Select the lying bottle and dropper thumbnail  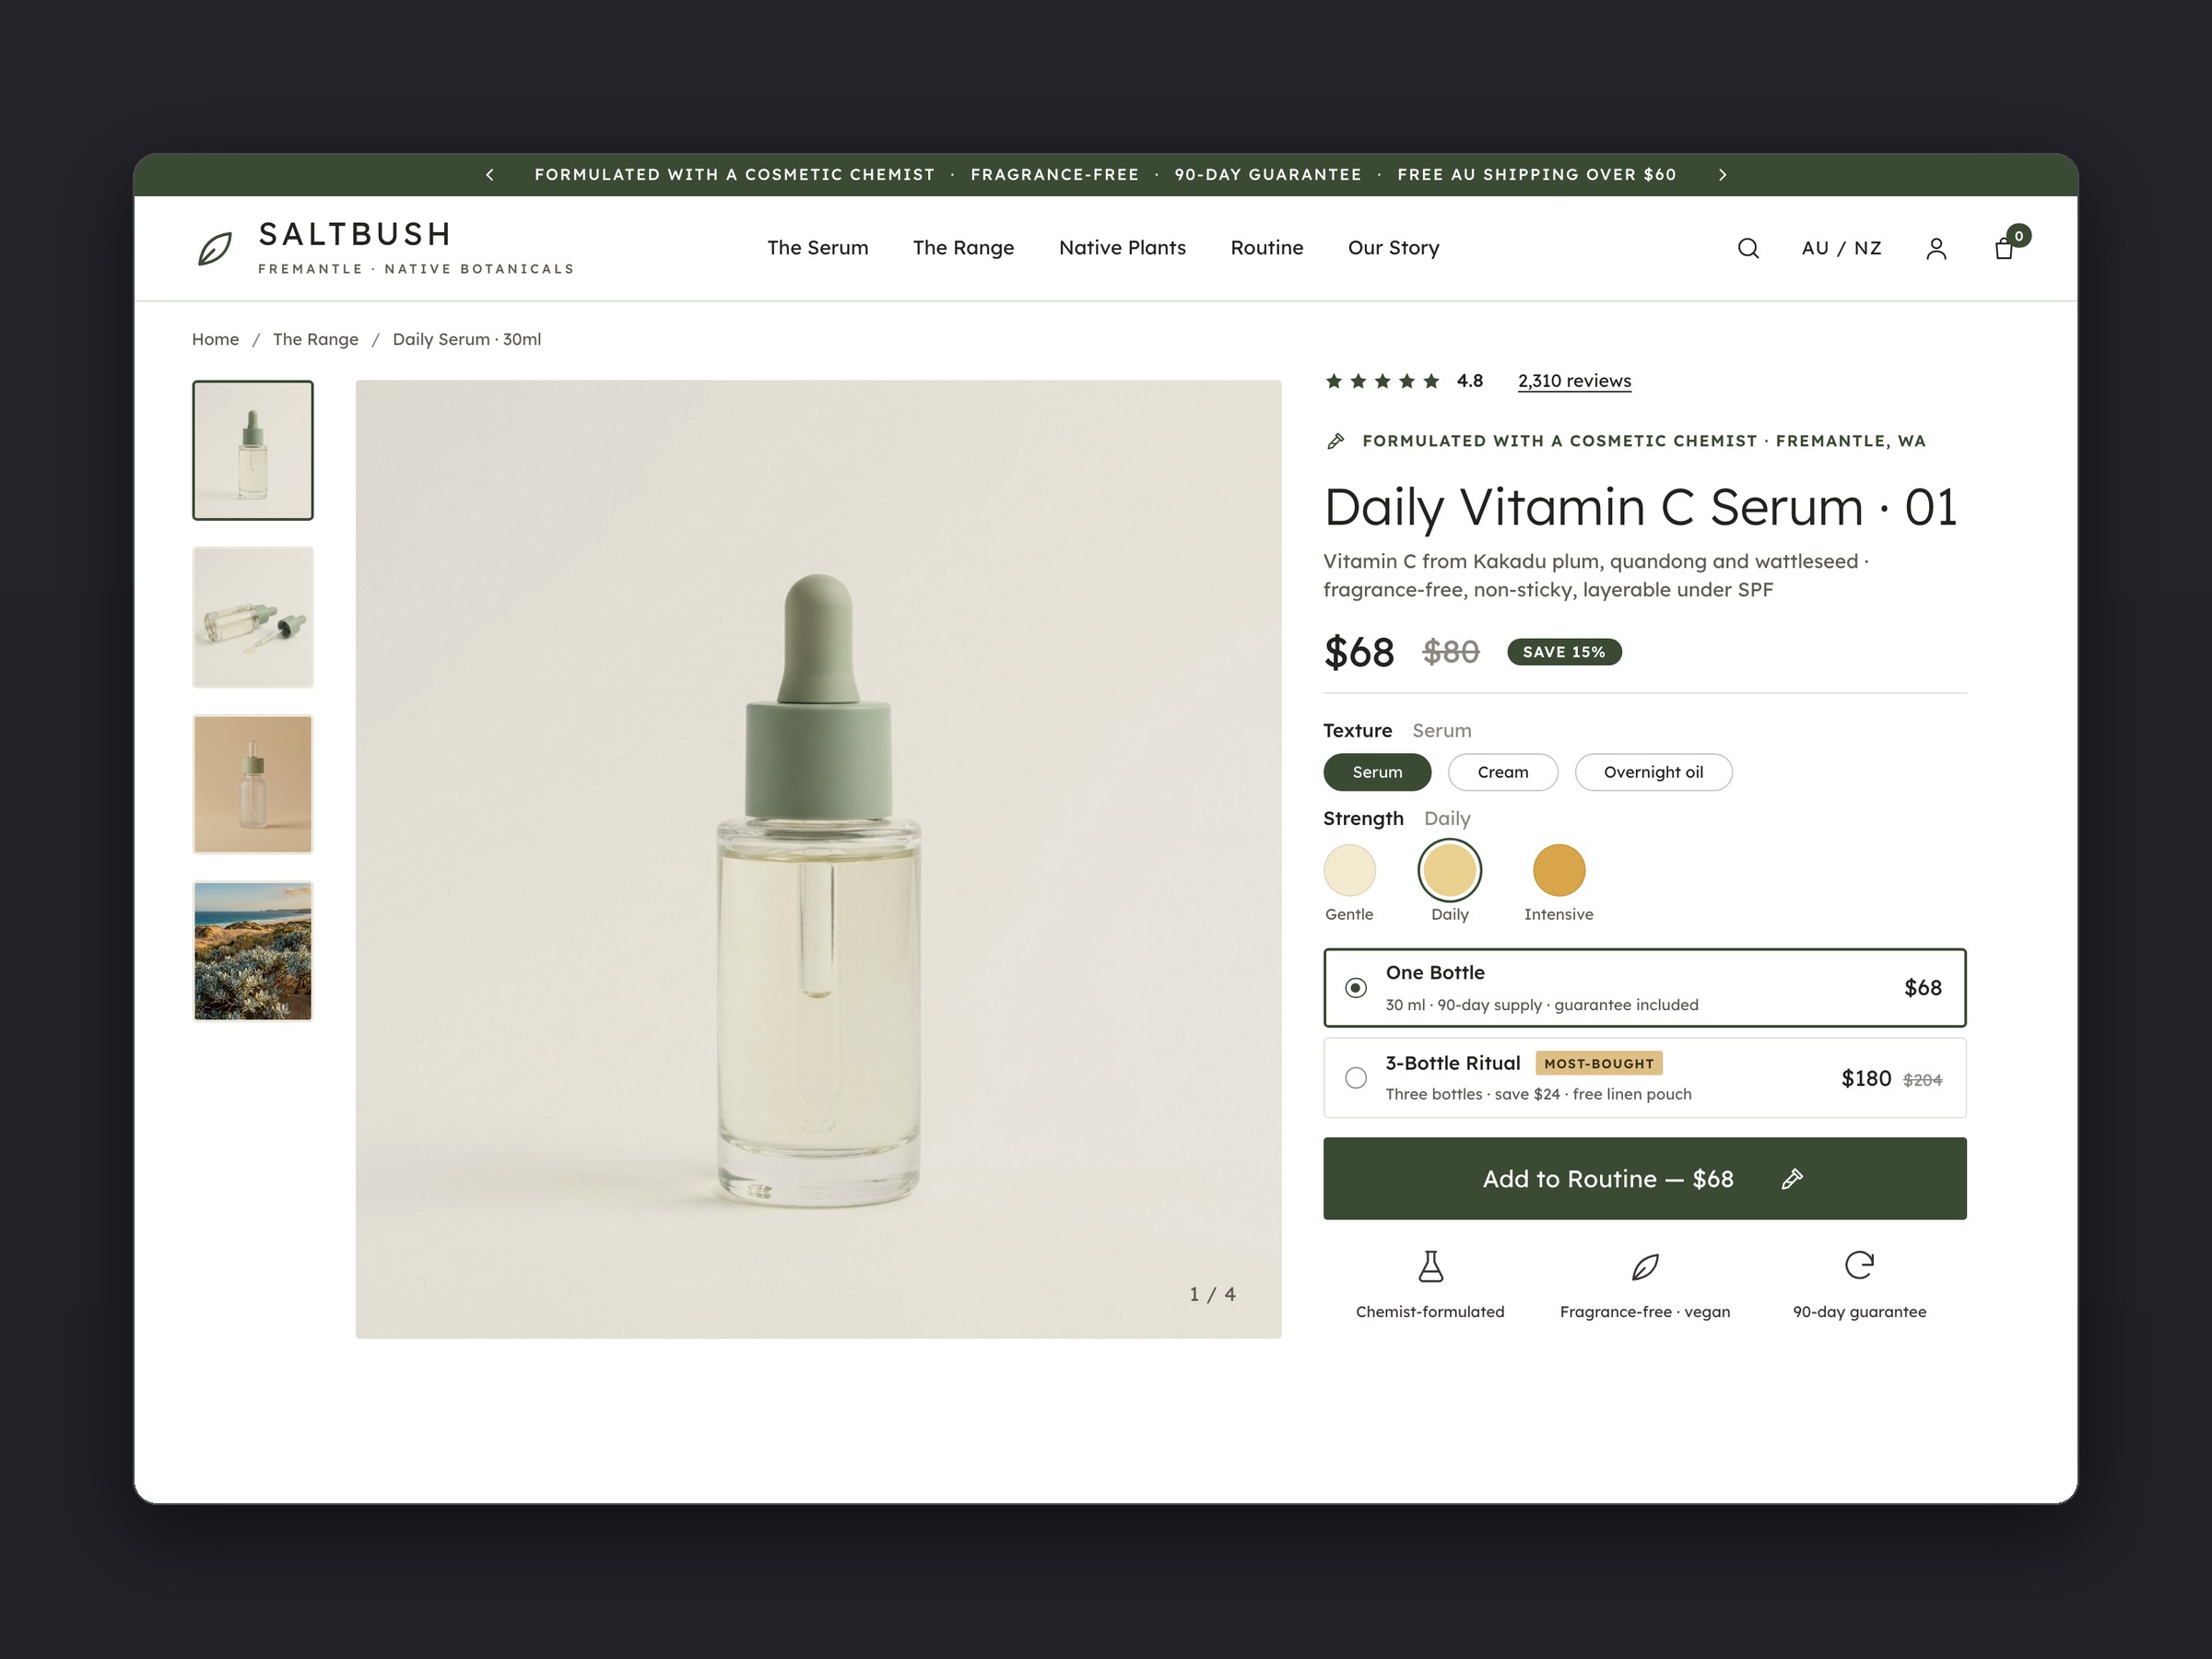coord(253,617)
